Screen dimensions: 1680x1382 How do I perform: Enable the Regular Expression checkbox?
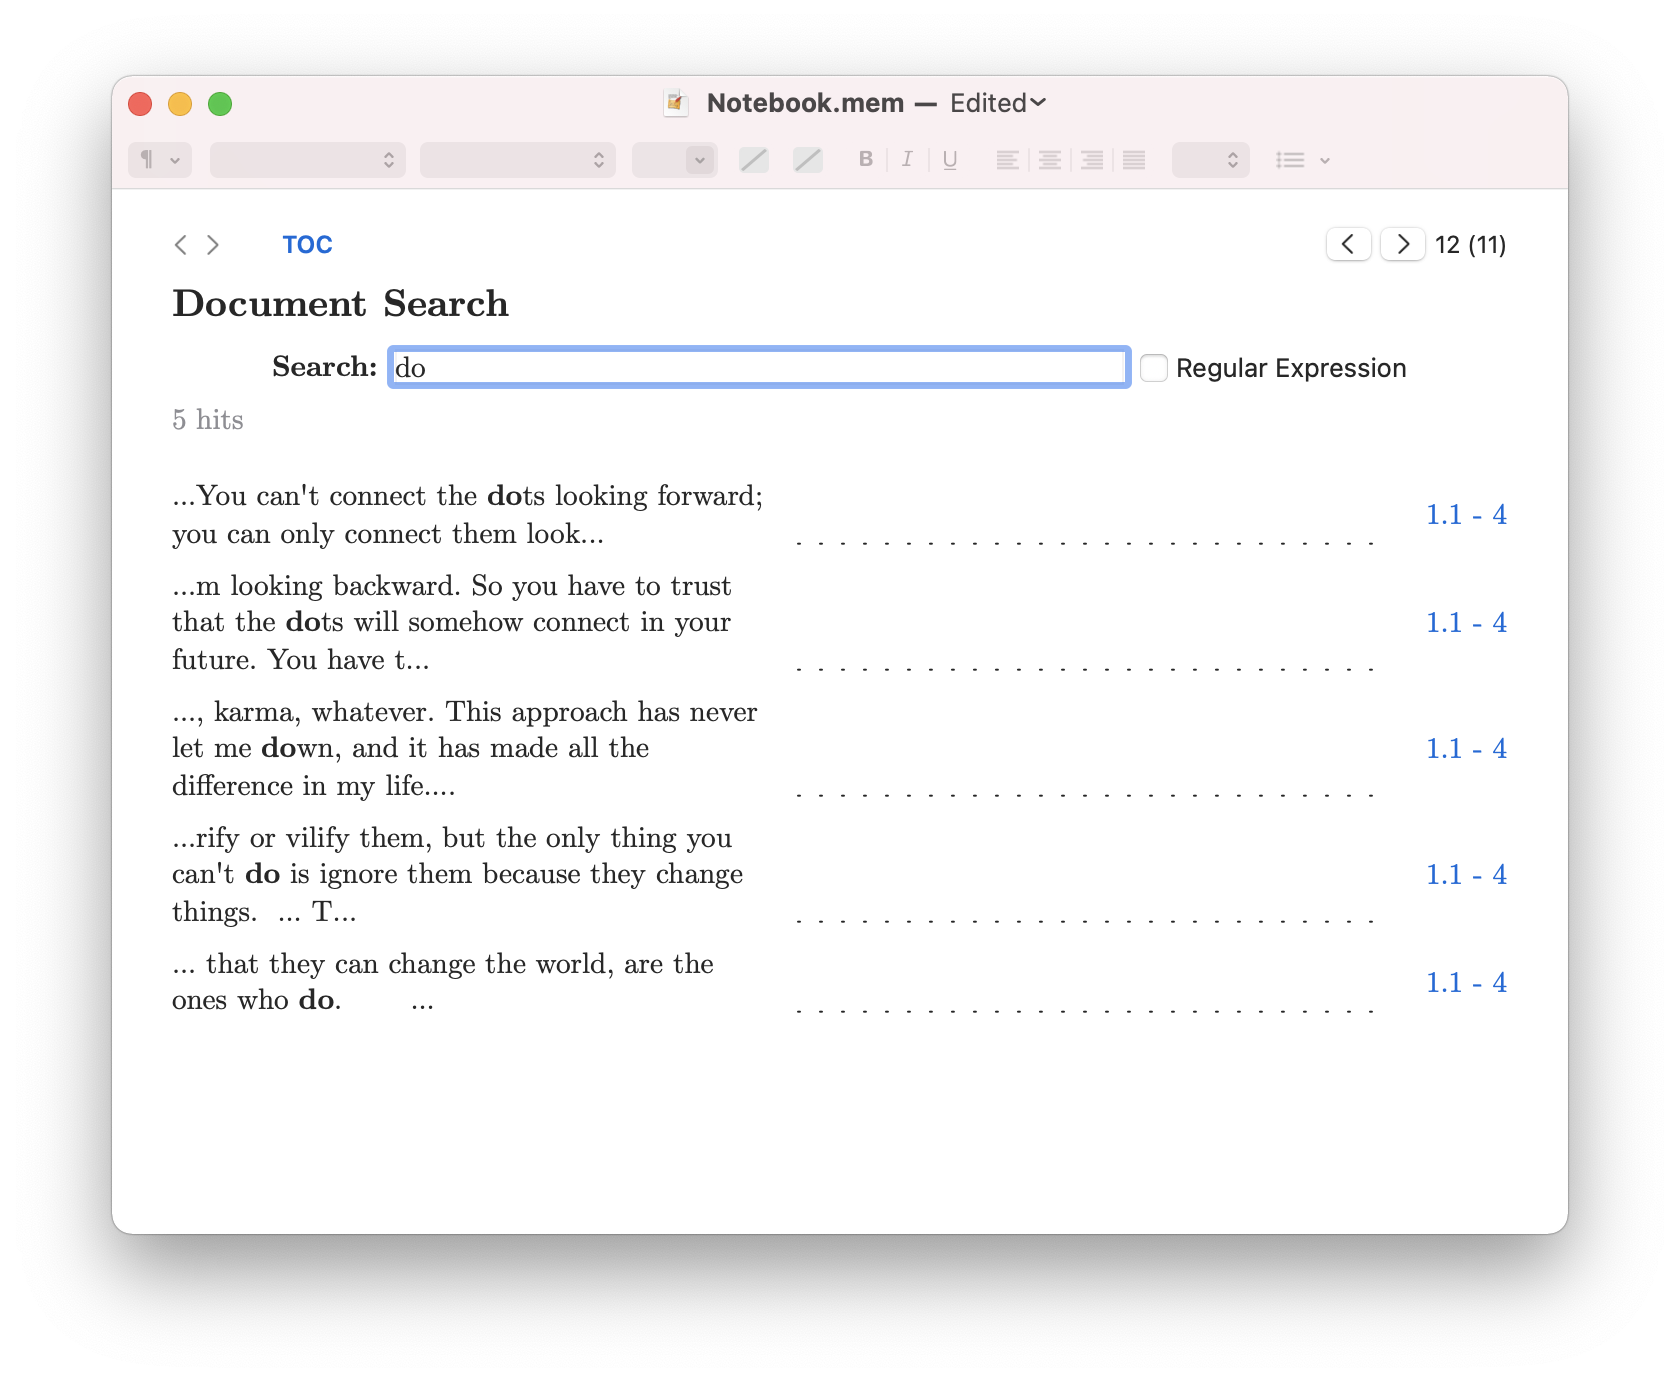point(1154,368)
